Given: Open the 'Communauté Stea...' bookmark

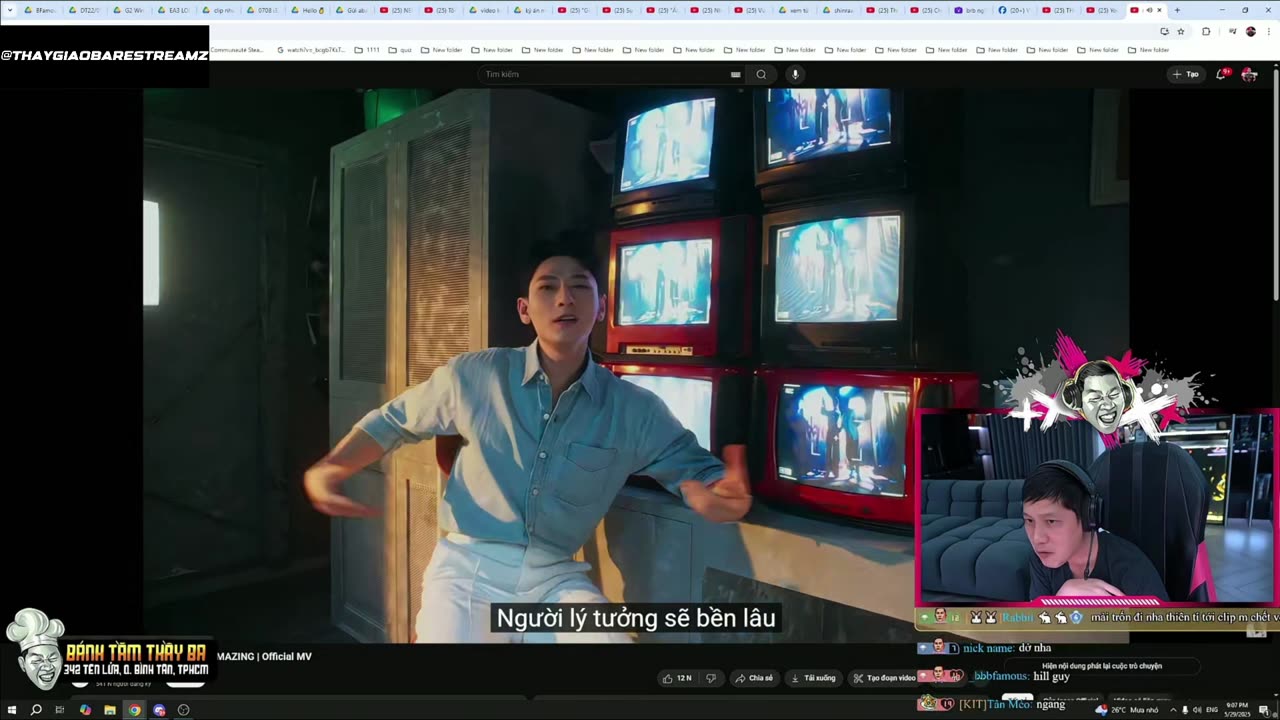Looking at the screenshot, I should click(237, 49).
